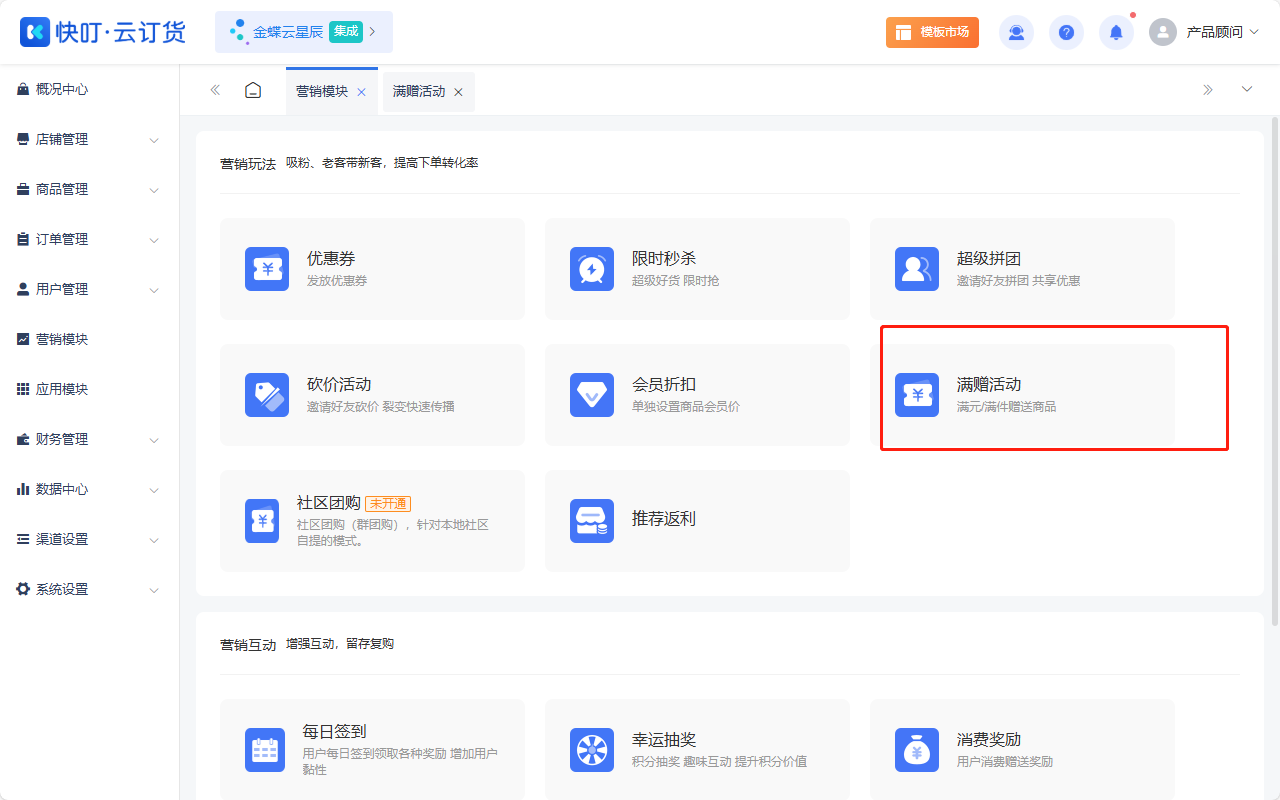Open the 限时秒杀 alarm clock icon

click(592, 269)
